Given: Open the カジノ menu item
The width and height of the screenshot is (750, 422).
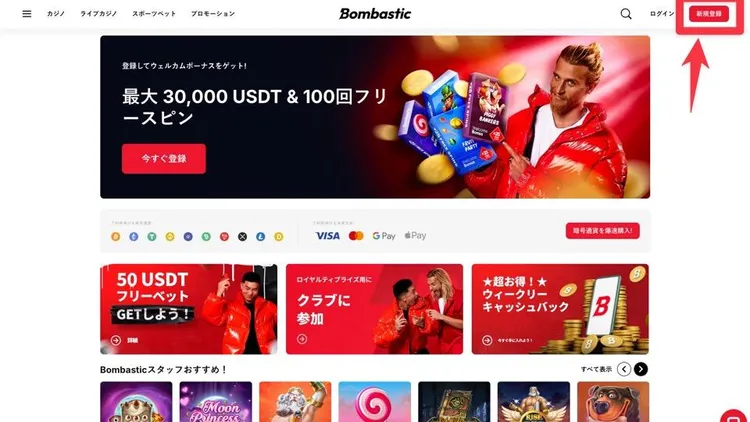Looking at the screenshot, I should [55, 14].
